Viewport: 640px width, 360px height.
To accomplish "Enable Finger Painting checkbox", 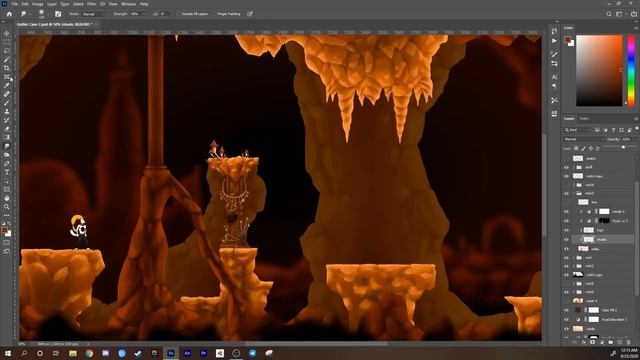I will click(x=215, y=14).
